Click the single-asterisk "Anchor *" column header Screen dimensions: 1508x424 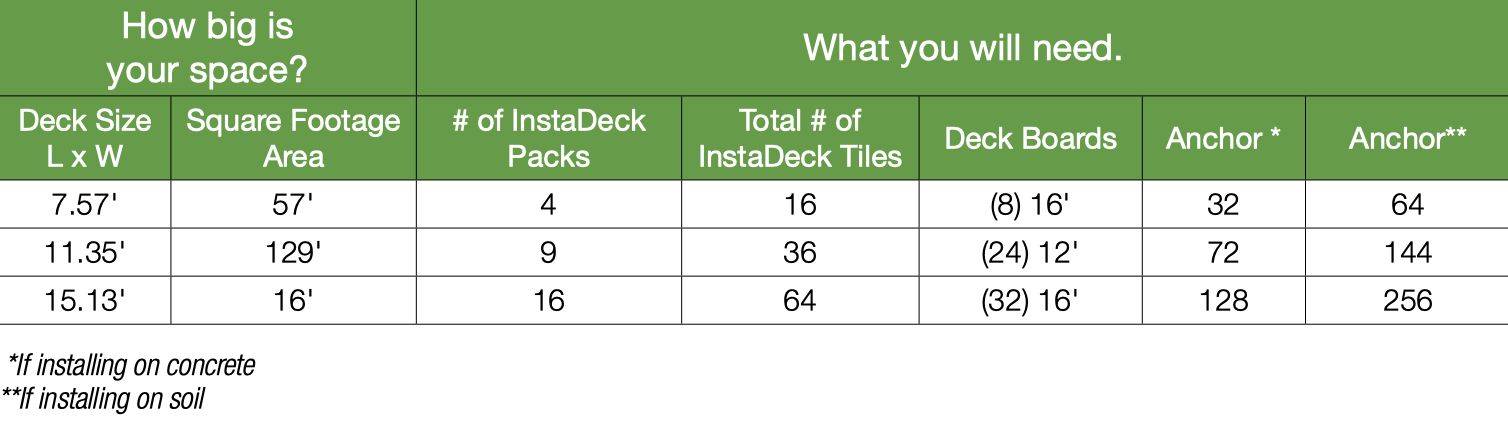click(x=1223, y=138)
